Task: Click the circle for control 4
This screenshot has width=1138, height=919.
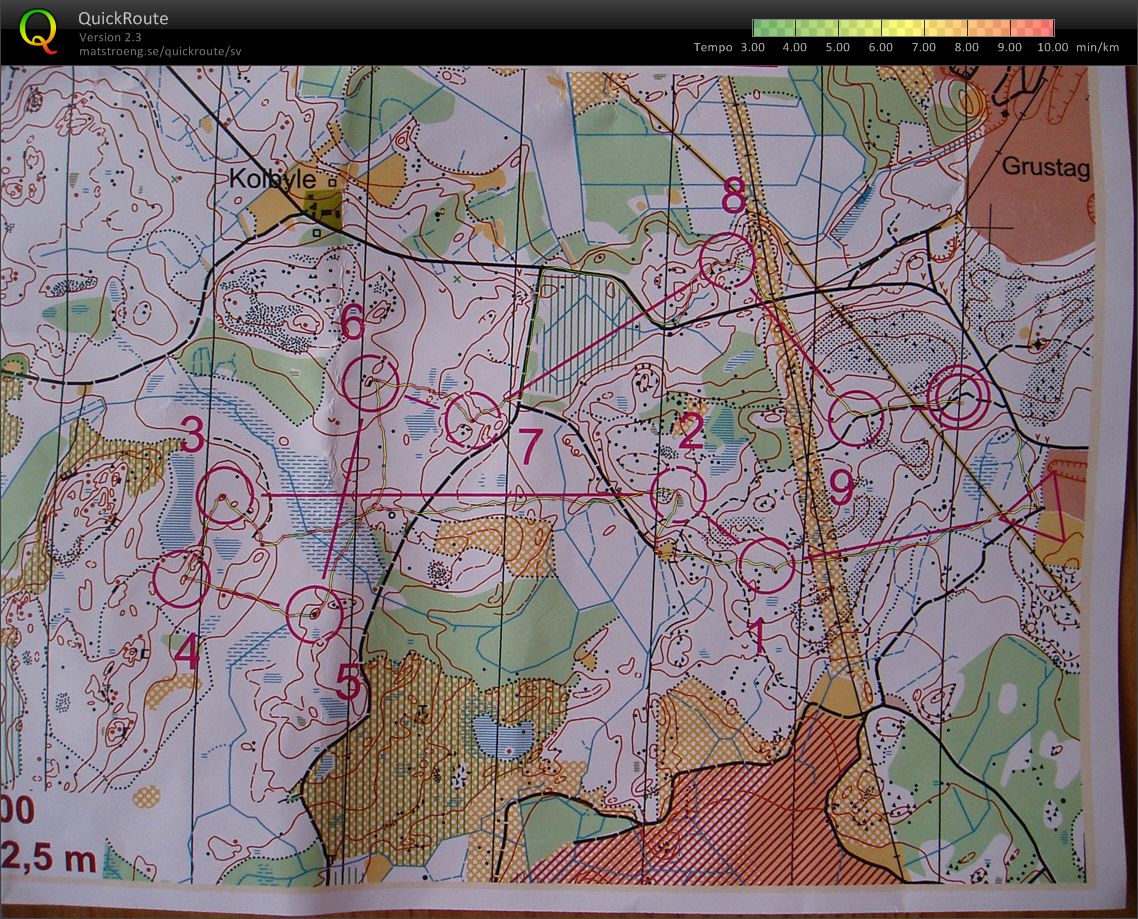Action: (181, 579)
